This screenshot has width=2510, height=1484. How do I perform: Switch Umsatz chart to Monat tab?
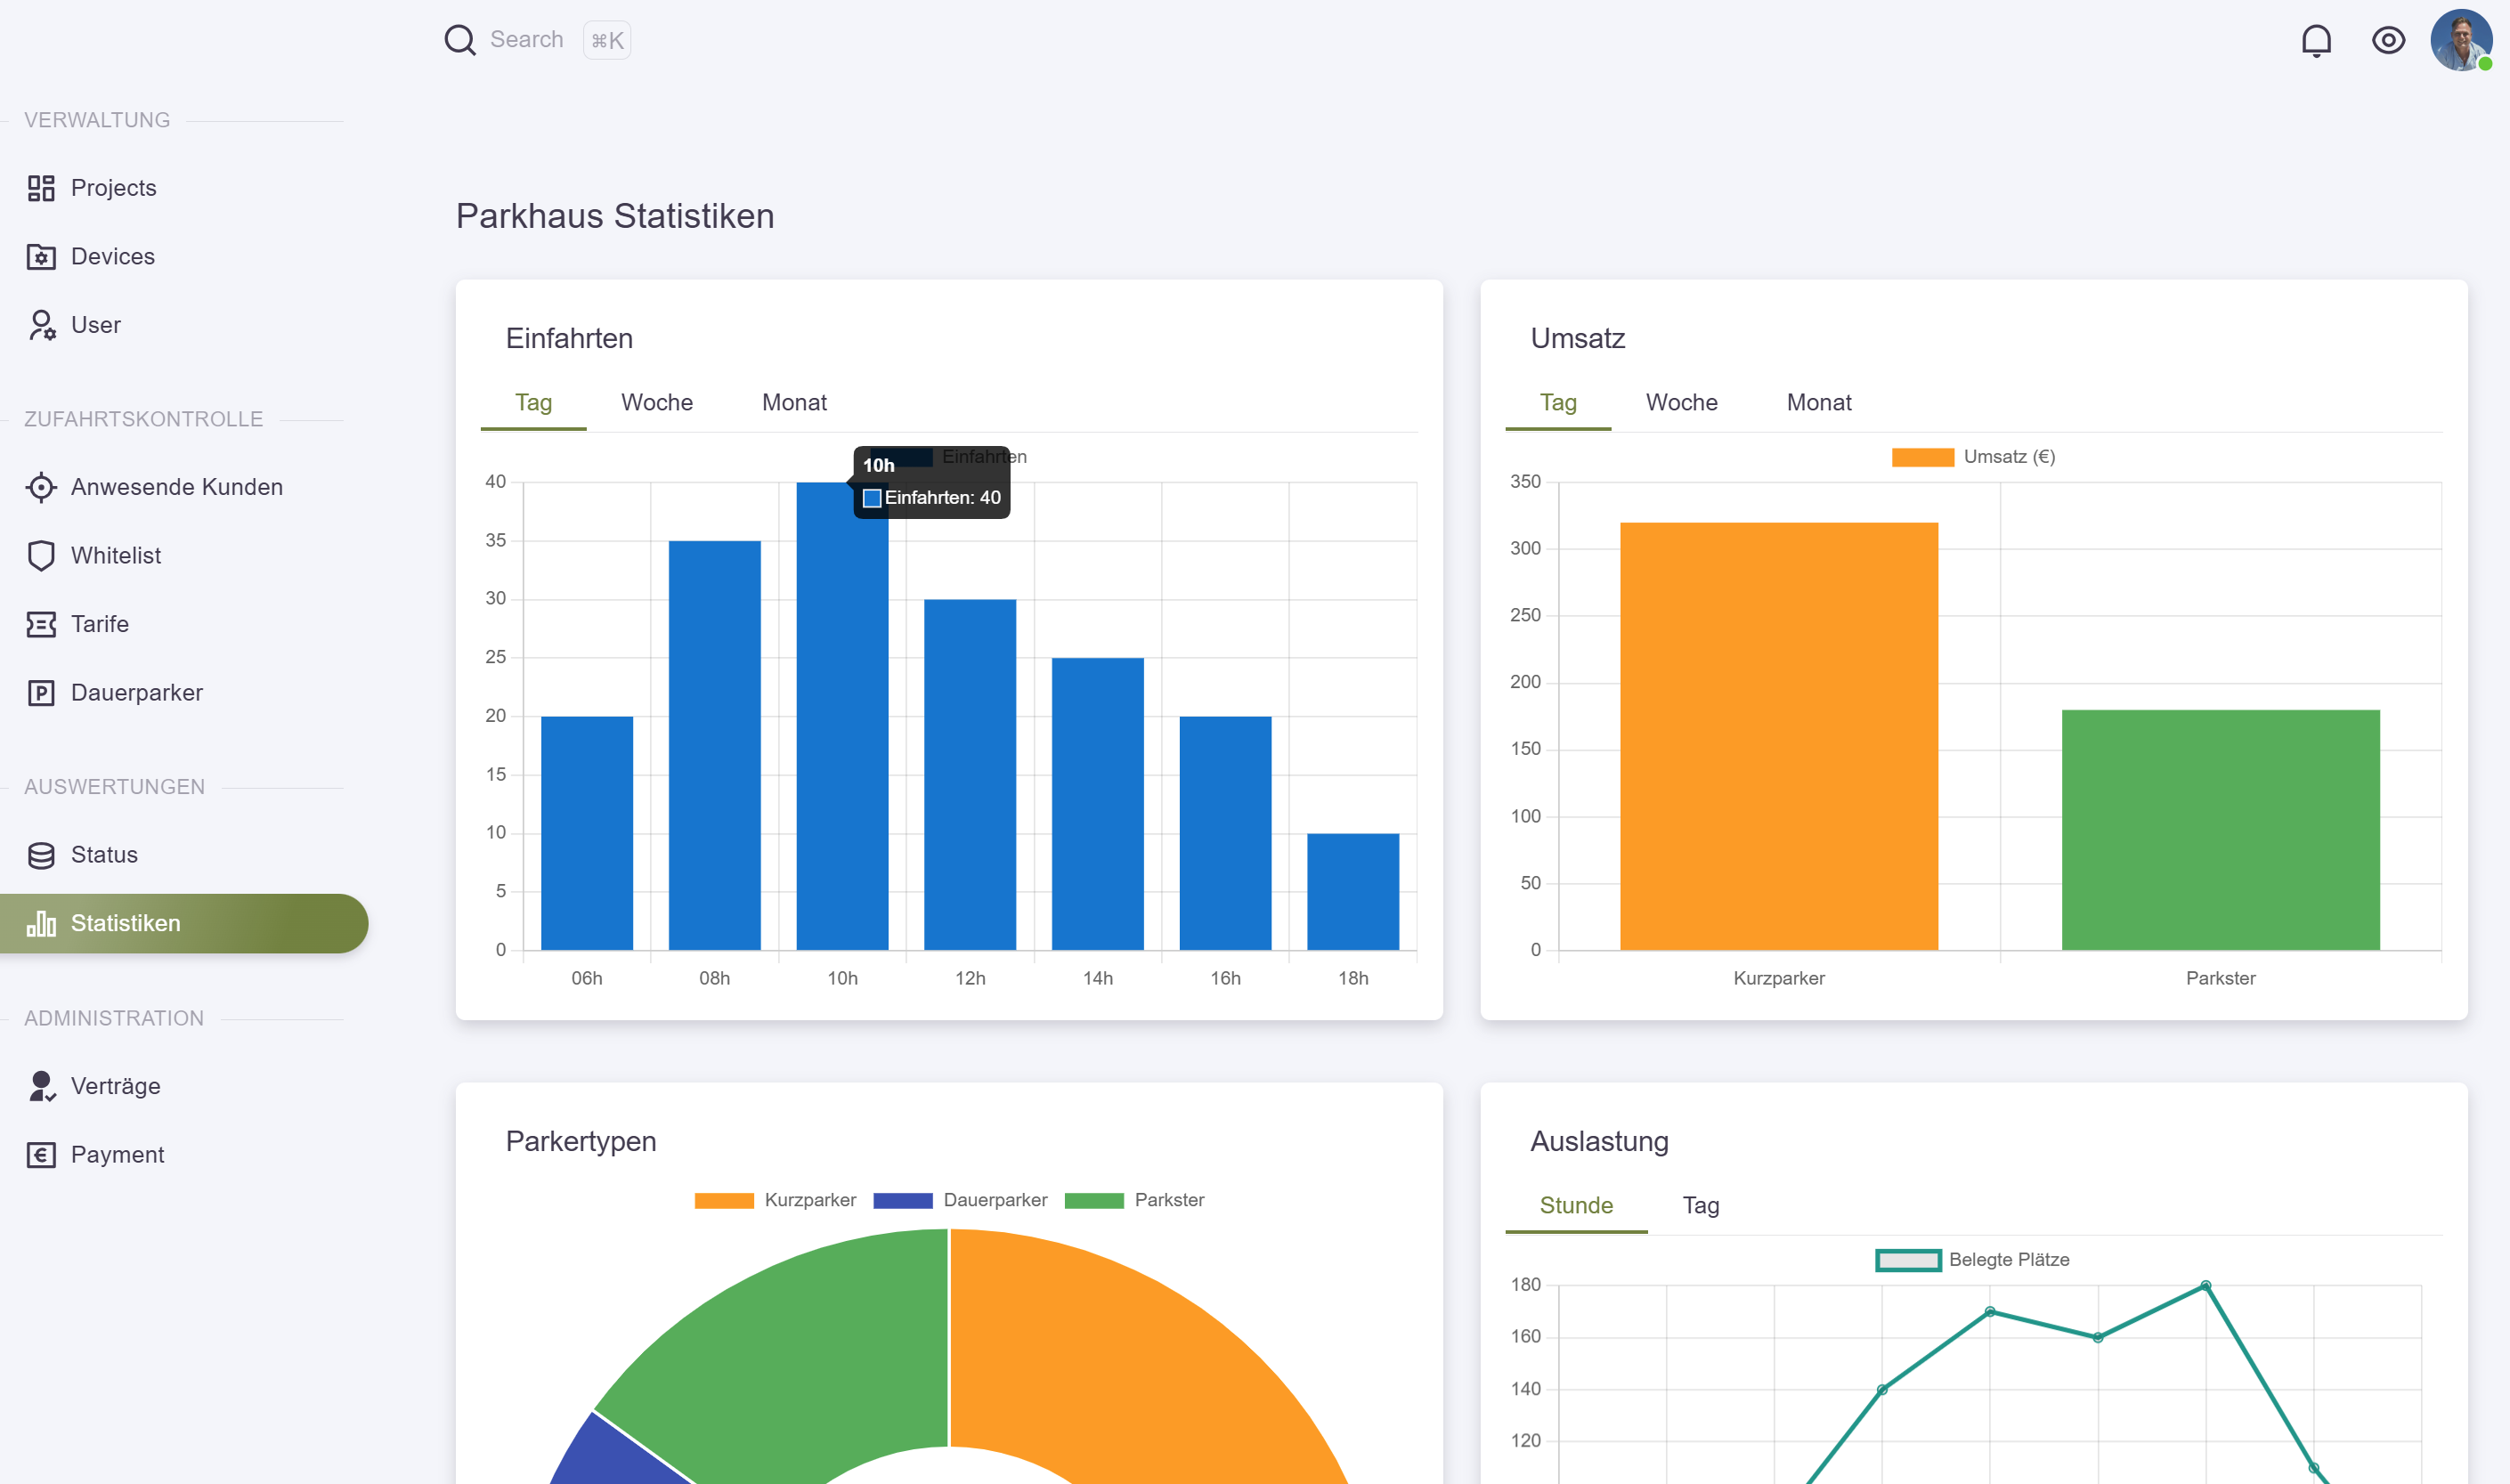click(x=1818, y=403)
